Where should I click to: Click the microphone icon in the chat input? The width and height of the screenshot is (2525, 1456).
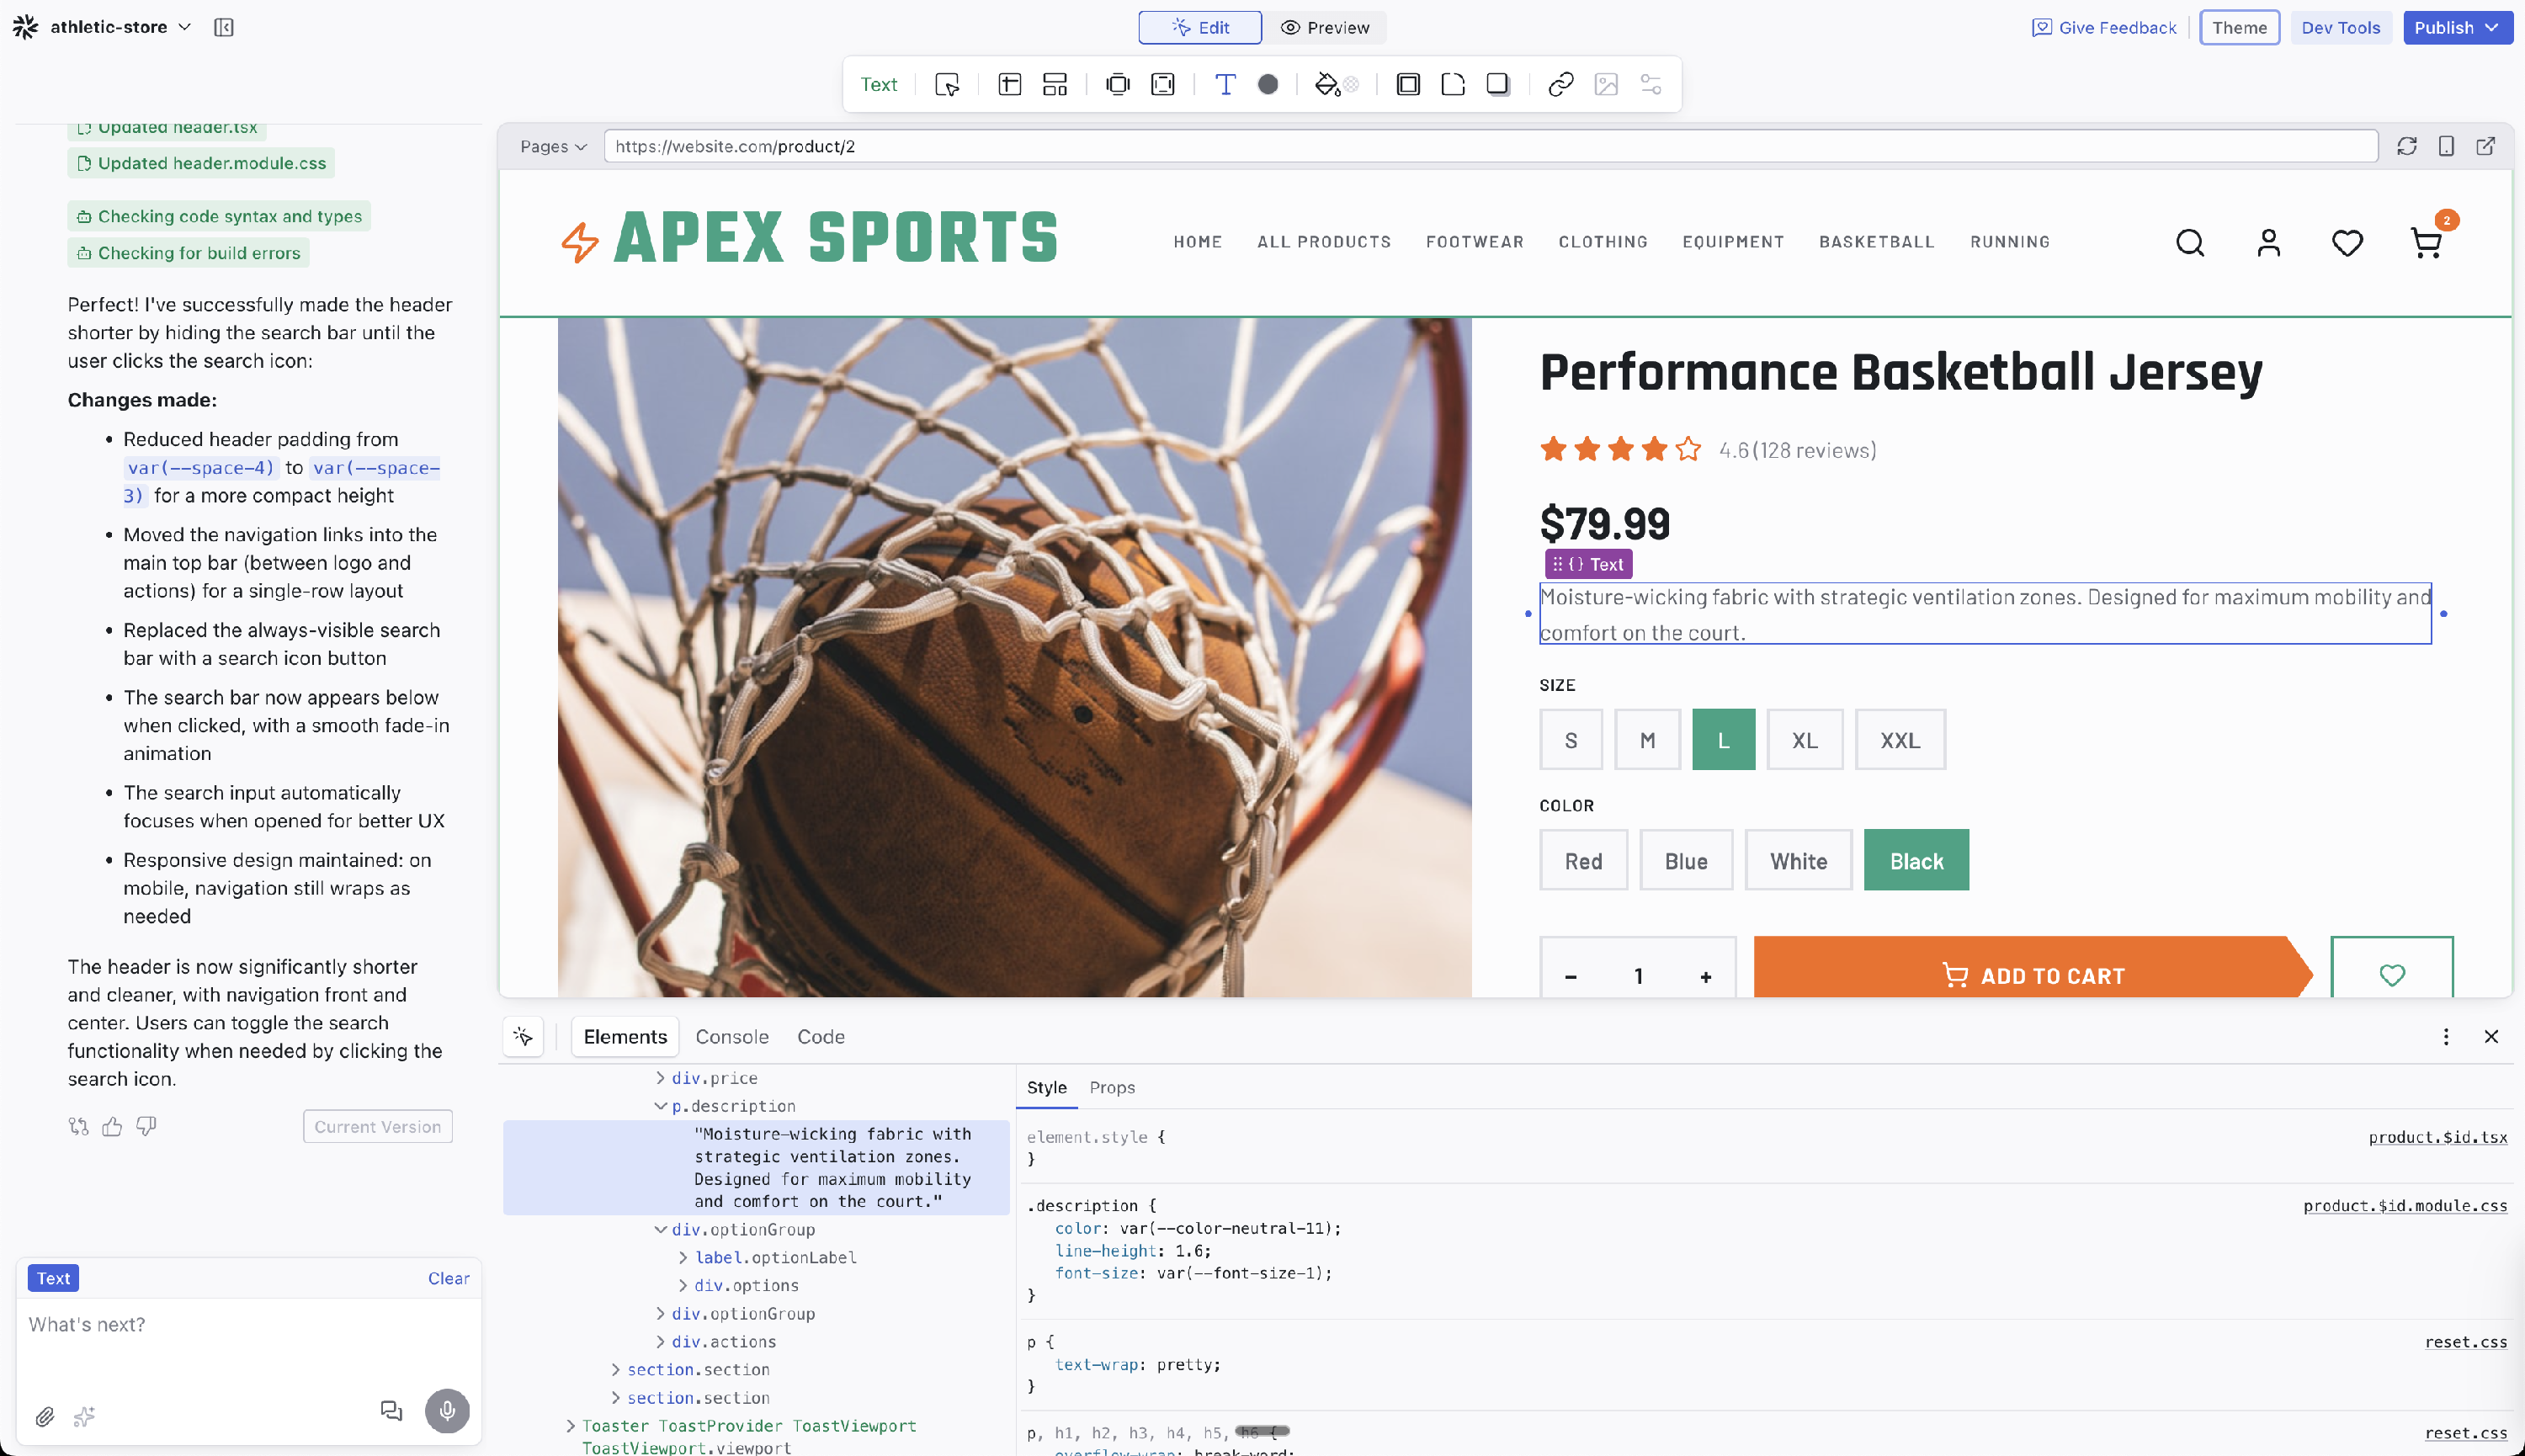point(447,1411)
